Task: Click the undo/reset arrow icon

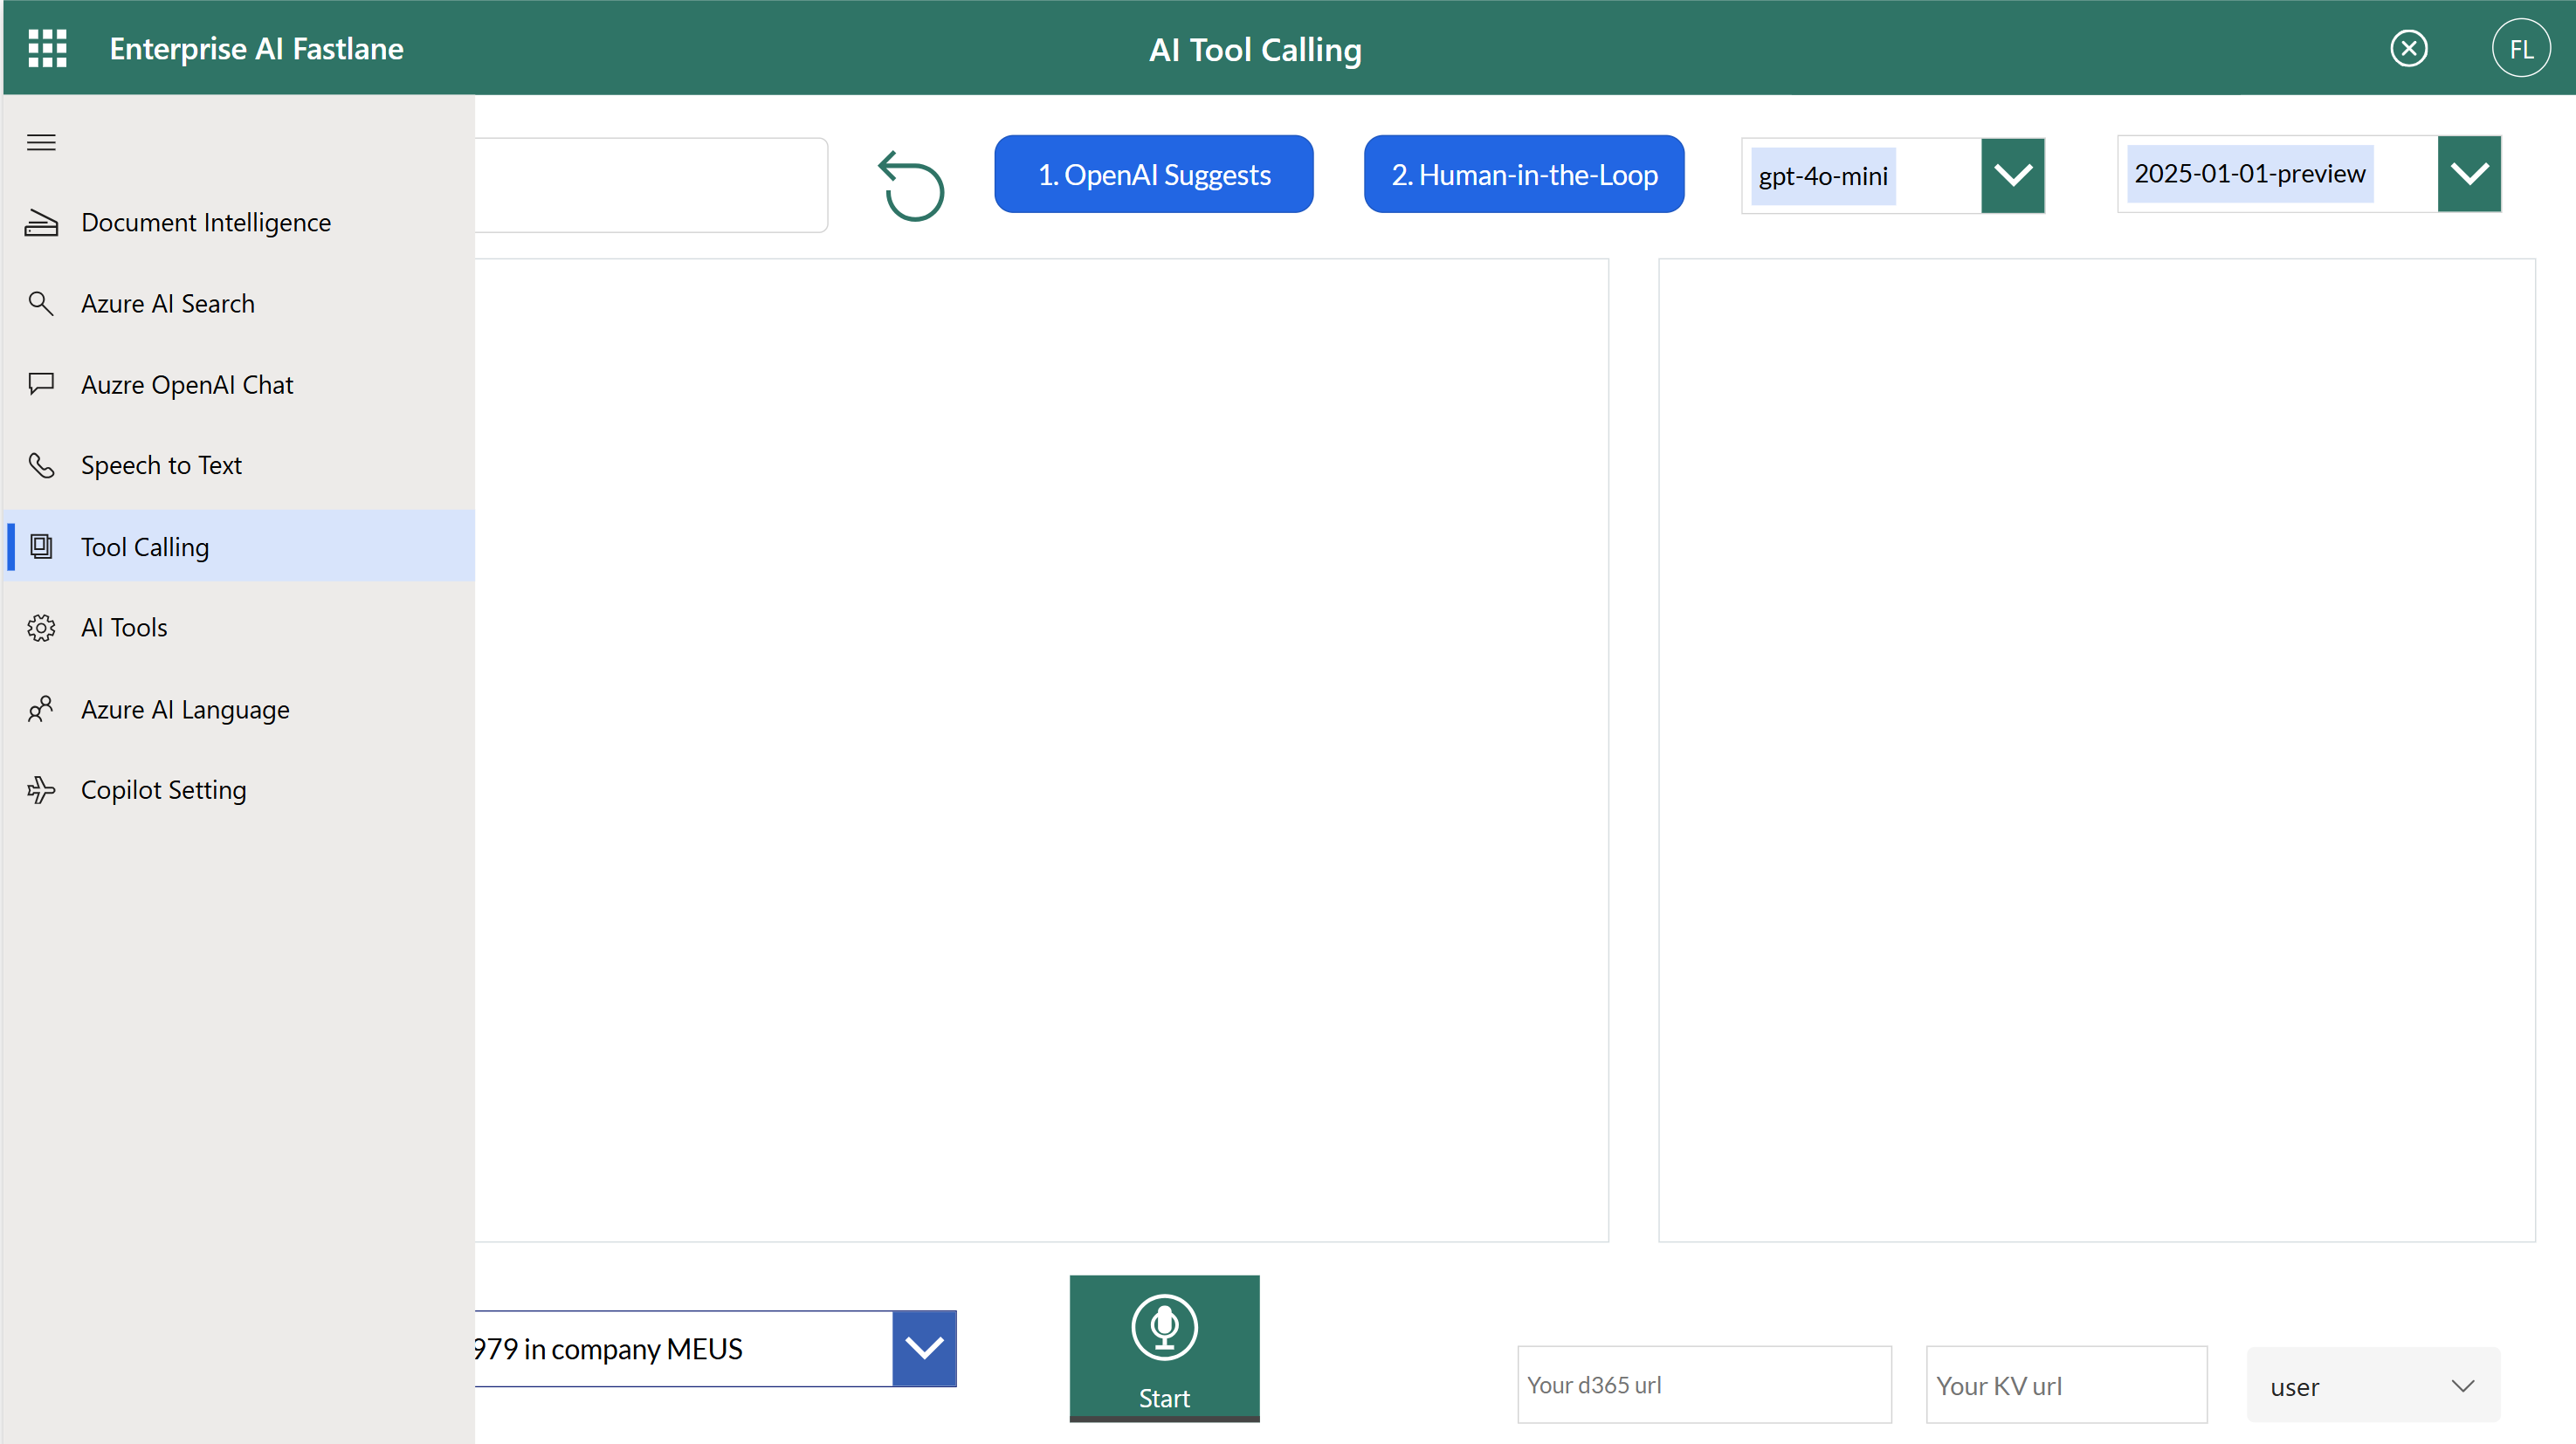Action: point(911,185)
